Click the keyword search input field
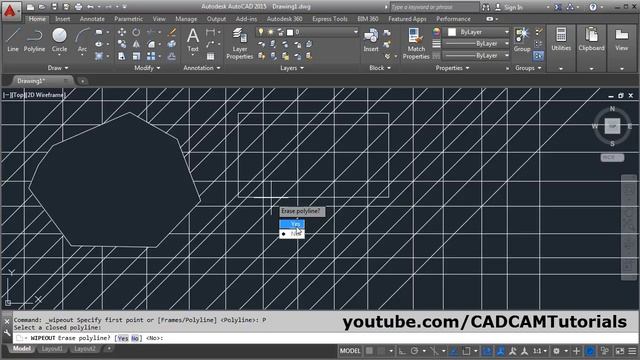 tap(434, 7)
